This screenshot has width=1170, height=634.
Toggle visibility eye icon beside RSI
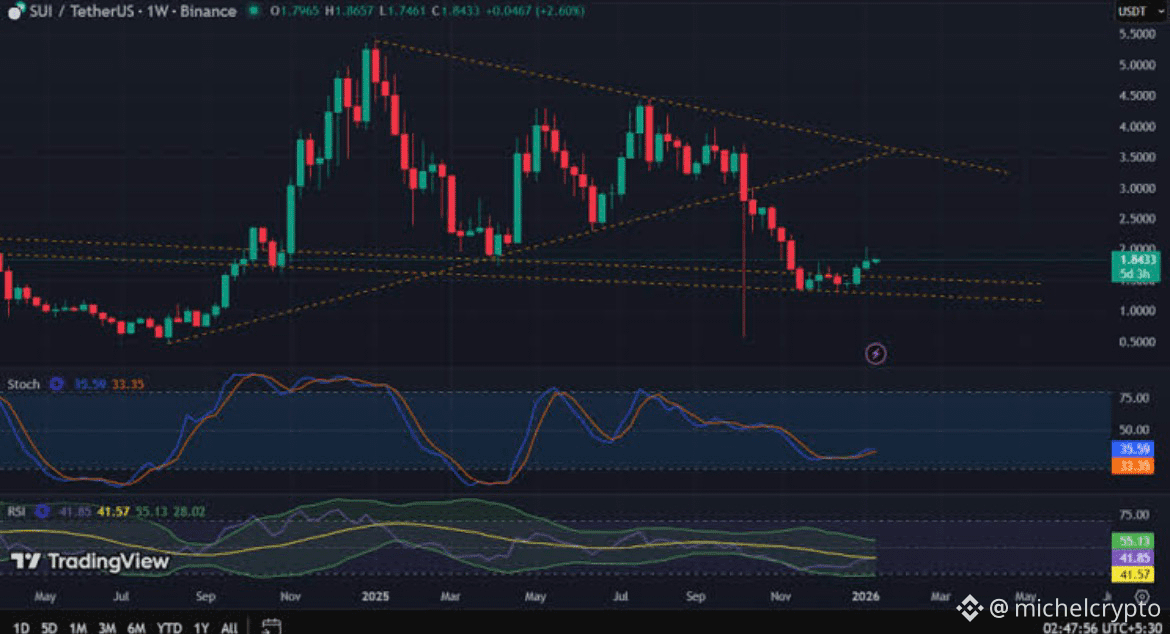[42, 511]
